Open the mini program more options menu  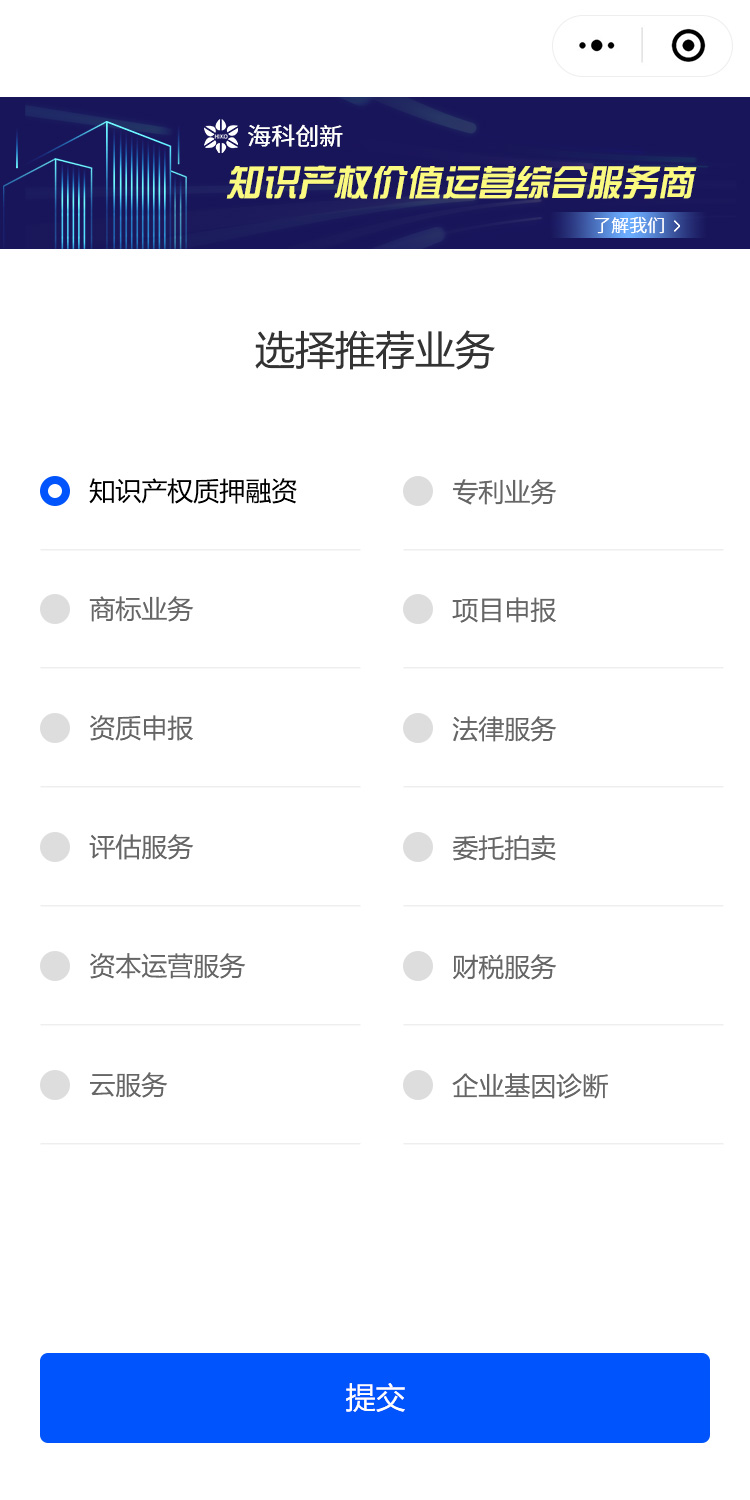tap(597, 46)
